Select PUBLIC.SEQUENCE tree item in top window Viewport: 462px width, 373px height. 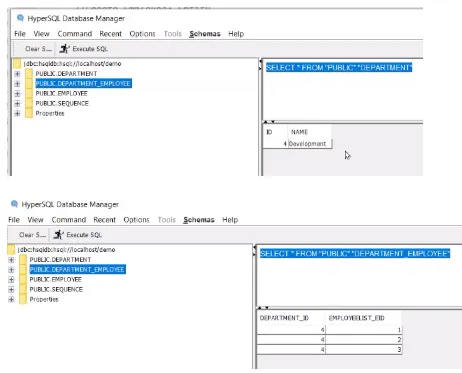(62, 104)
